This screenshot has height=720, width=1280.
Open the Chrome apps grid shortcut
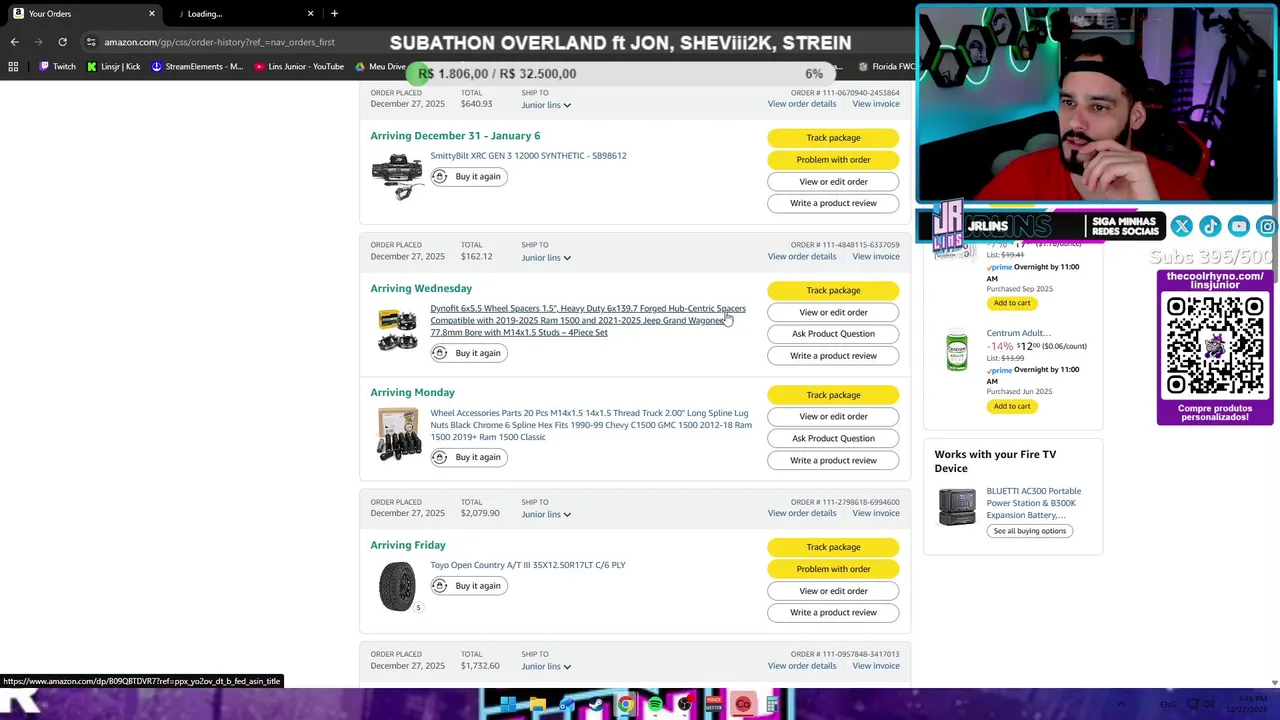coord(13,67)
